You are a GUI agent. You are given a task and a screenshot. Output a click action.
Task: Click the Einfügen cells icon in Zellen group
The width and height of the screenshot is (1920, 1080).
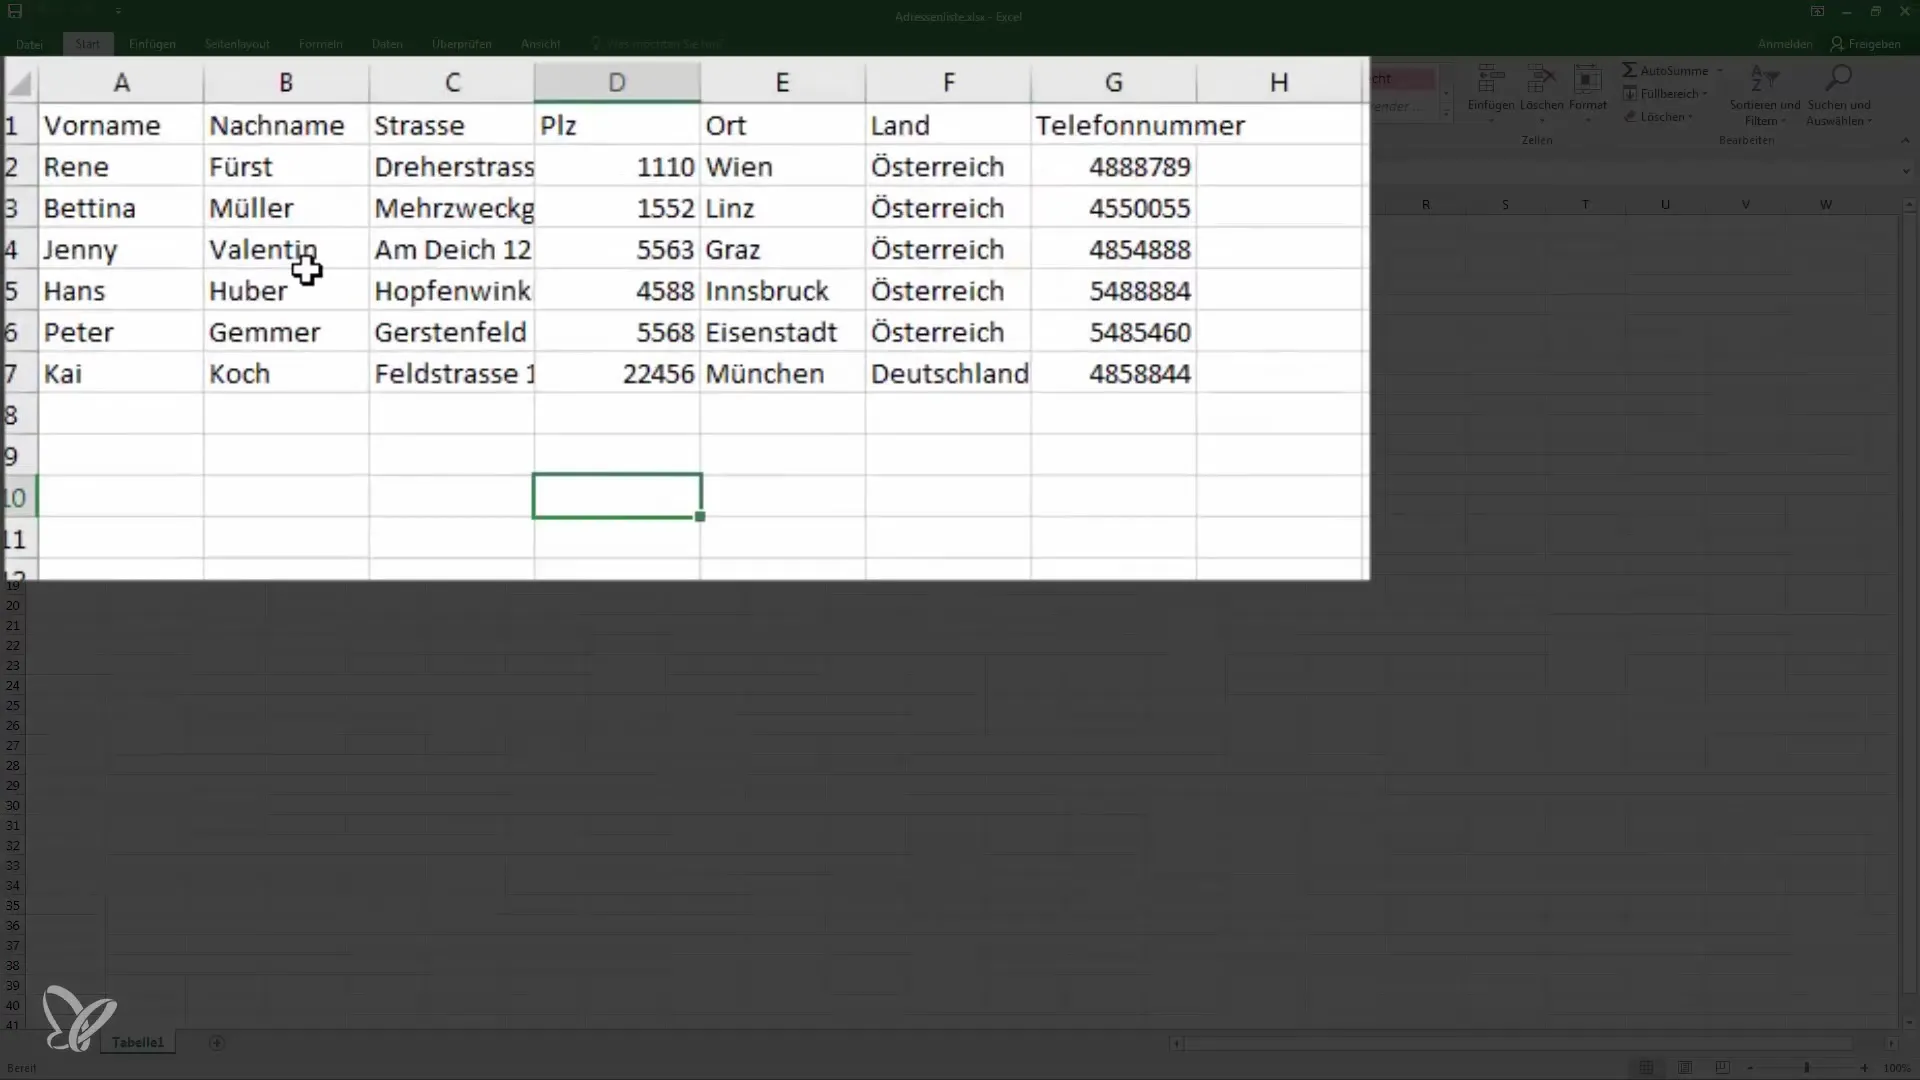click(1491, 78)
